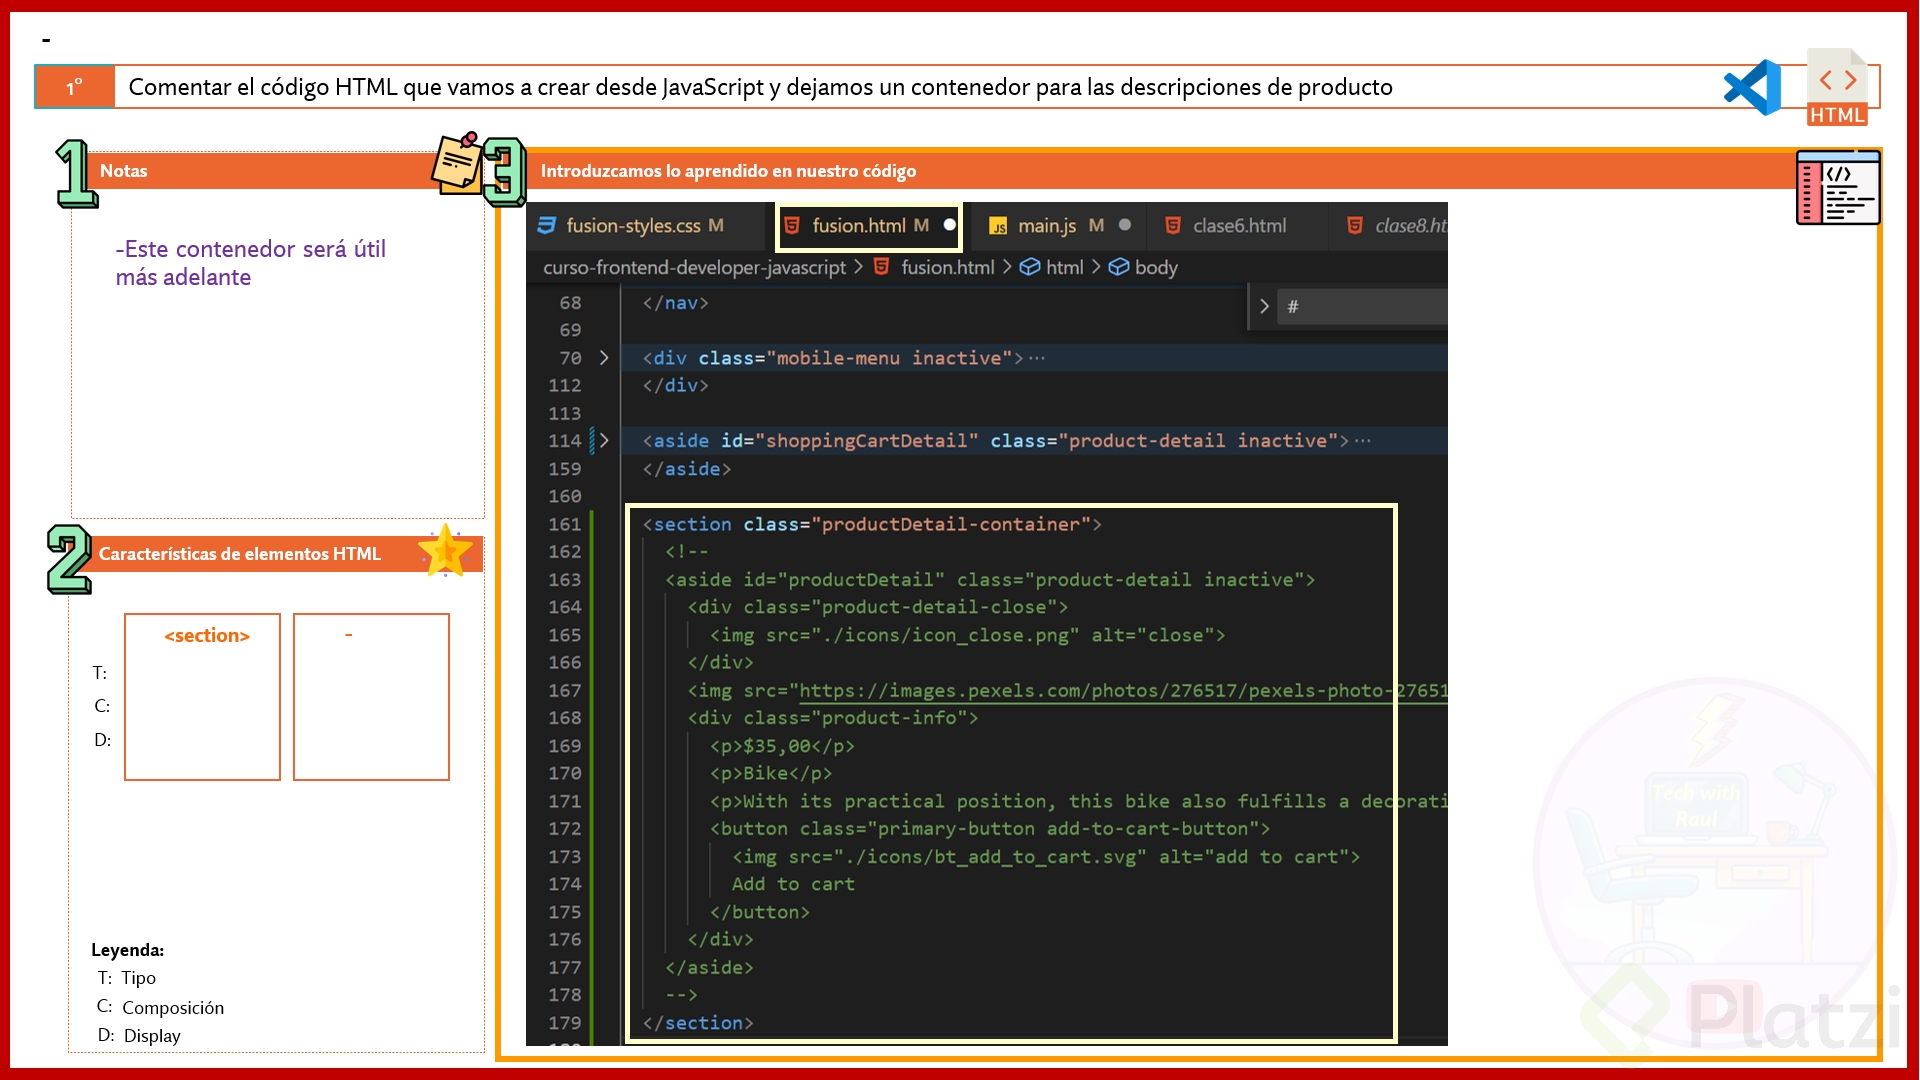Select the html breadcrumb element
This screenshot has height=1080, width=1920.
click(x=1064, y=268)
